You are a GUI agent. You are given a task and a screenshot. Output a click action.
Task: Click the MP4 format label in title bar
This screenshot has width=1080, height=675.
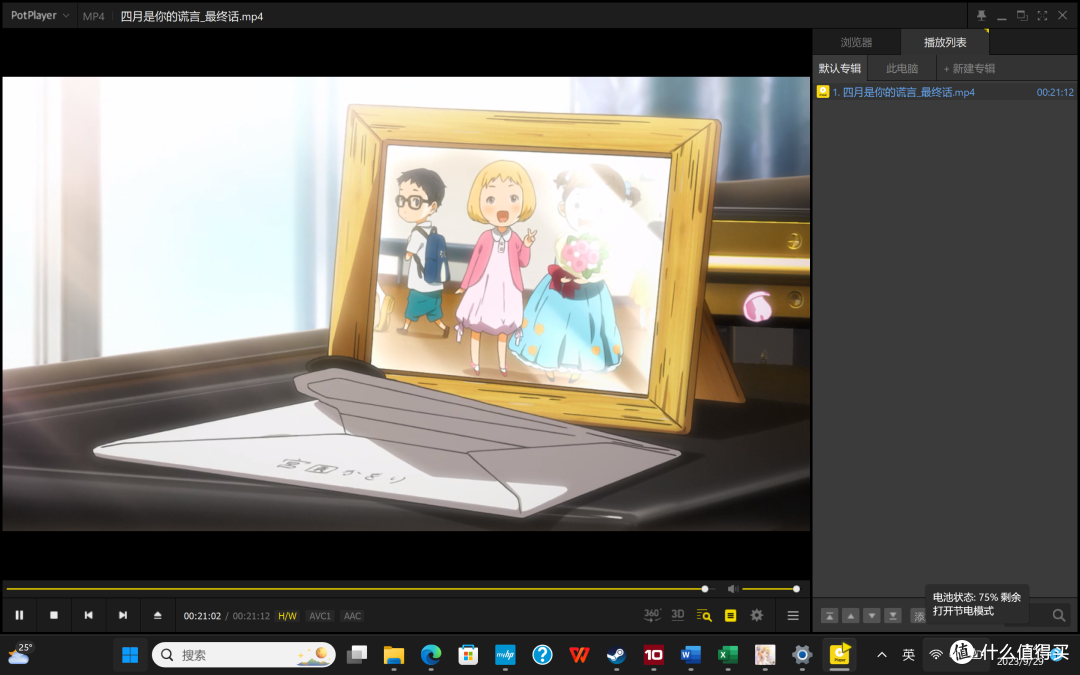pos(94,16)
